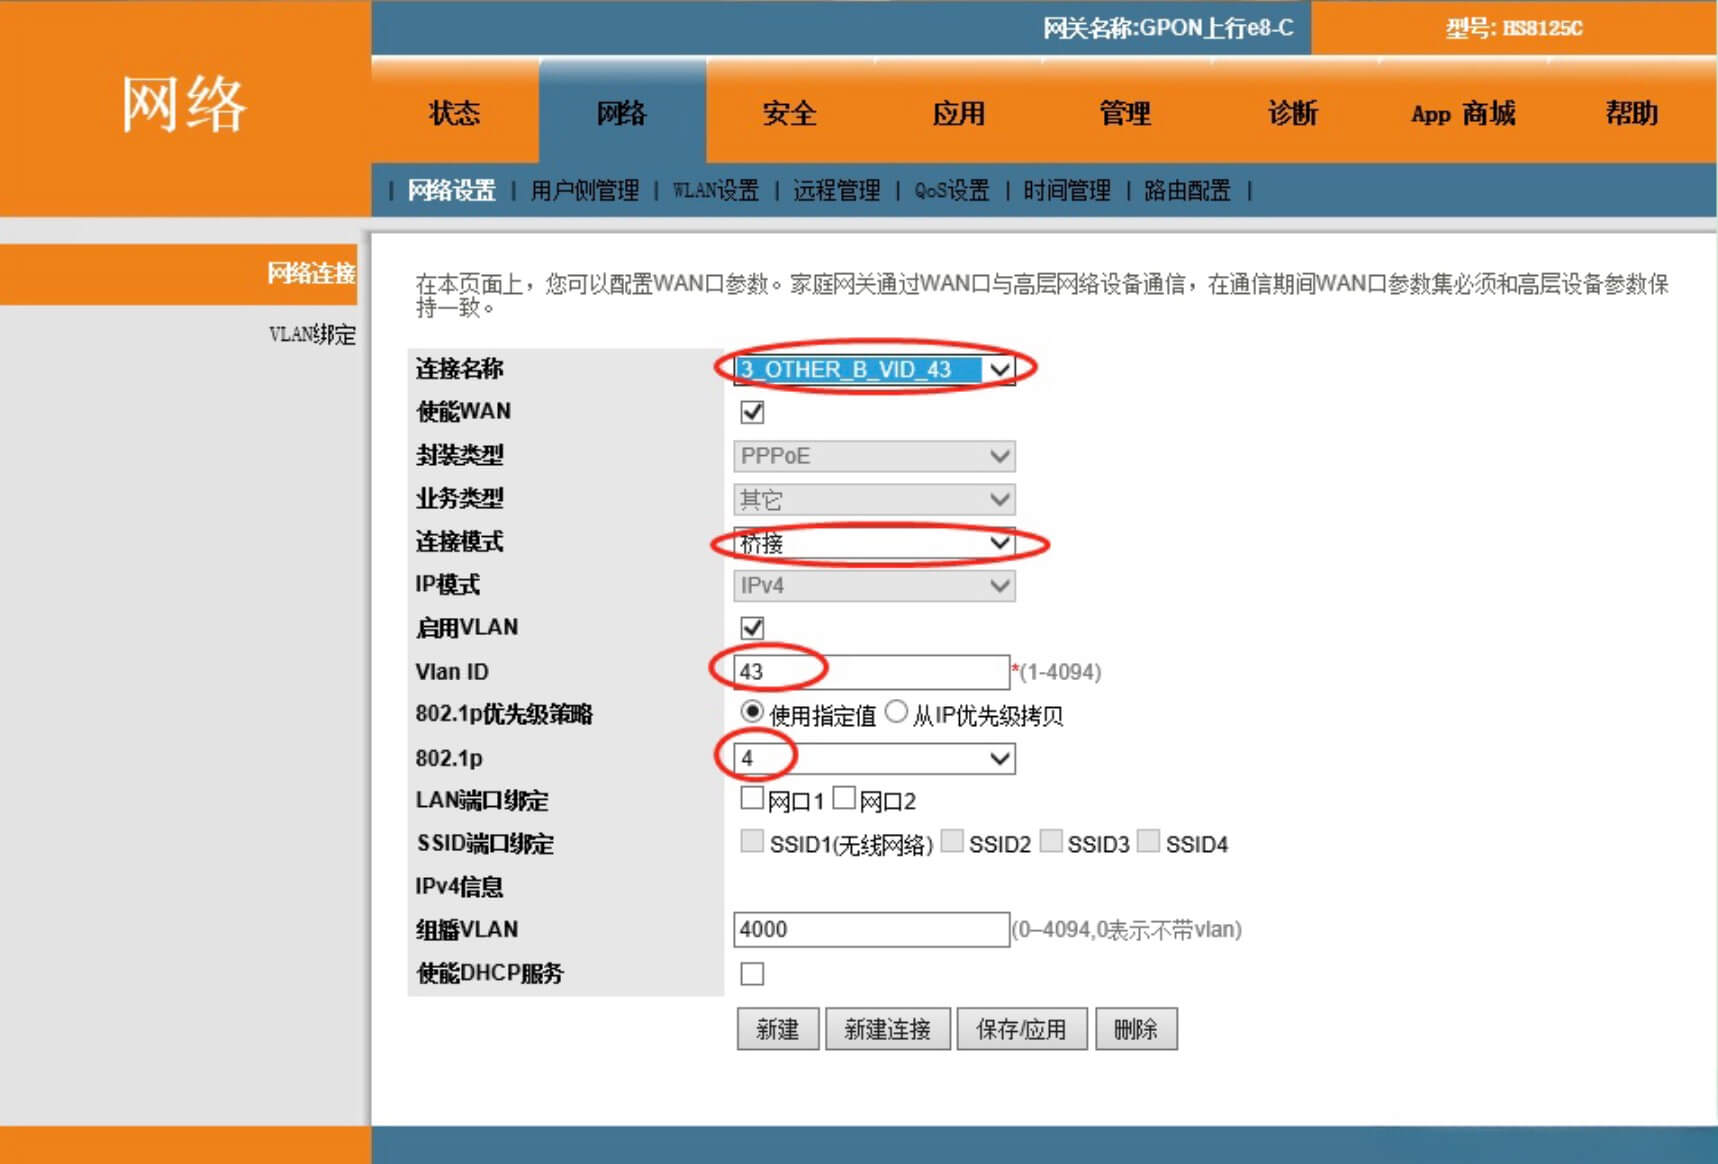The height and width of the screenshot is (1164, 1718).
Task: Click the 保存/应用 button
Action: click(1022, 1028)
